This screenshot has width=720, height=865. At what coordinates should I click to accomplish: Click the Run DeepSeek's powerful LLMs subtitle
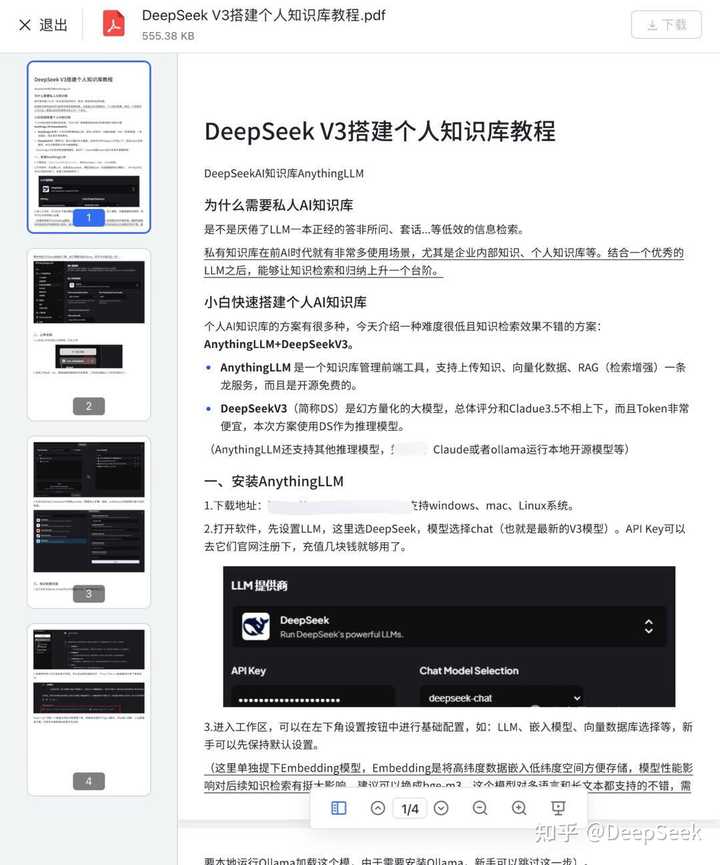(342, 634)
